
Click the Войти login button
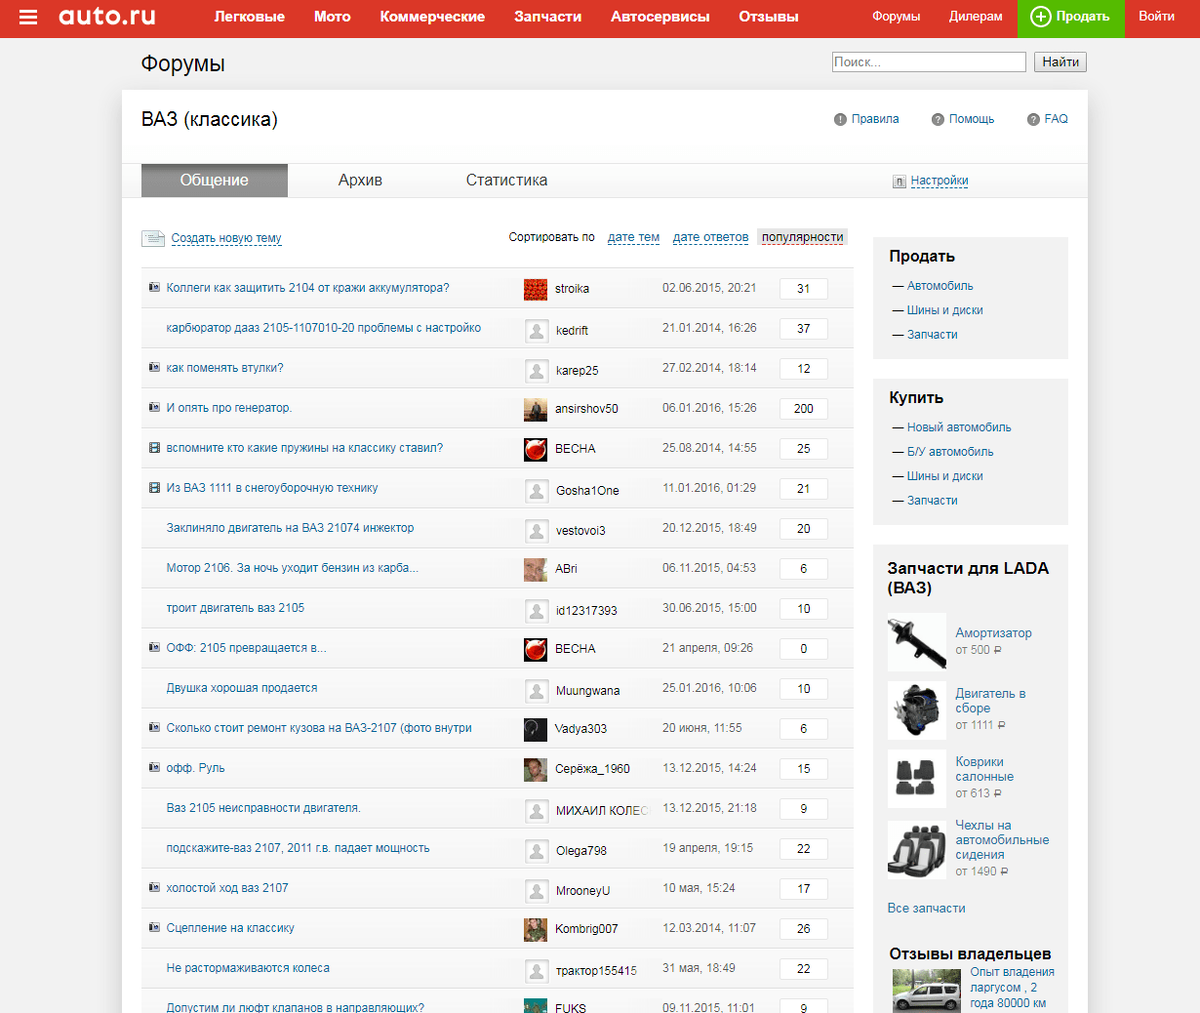(x=1157, y=17)
